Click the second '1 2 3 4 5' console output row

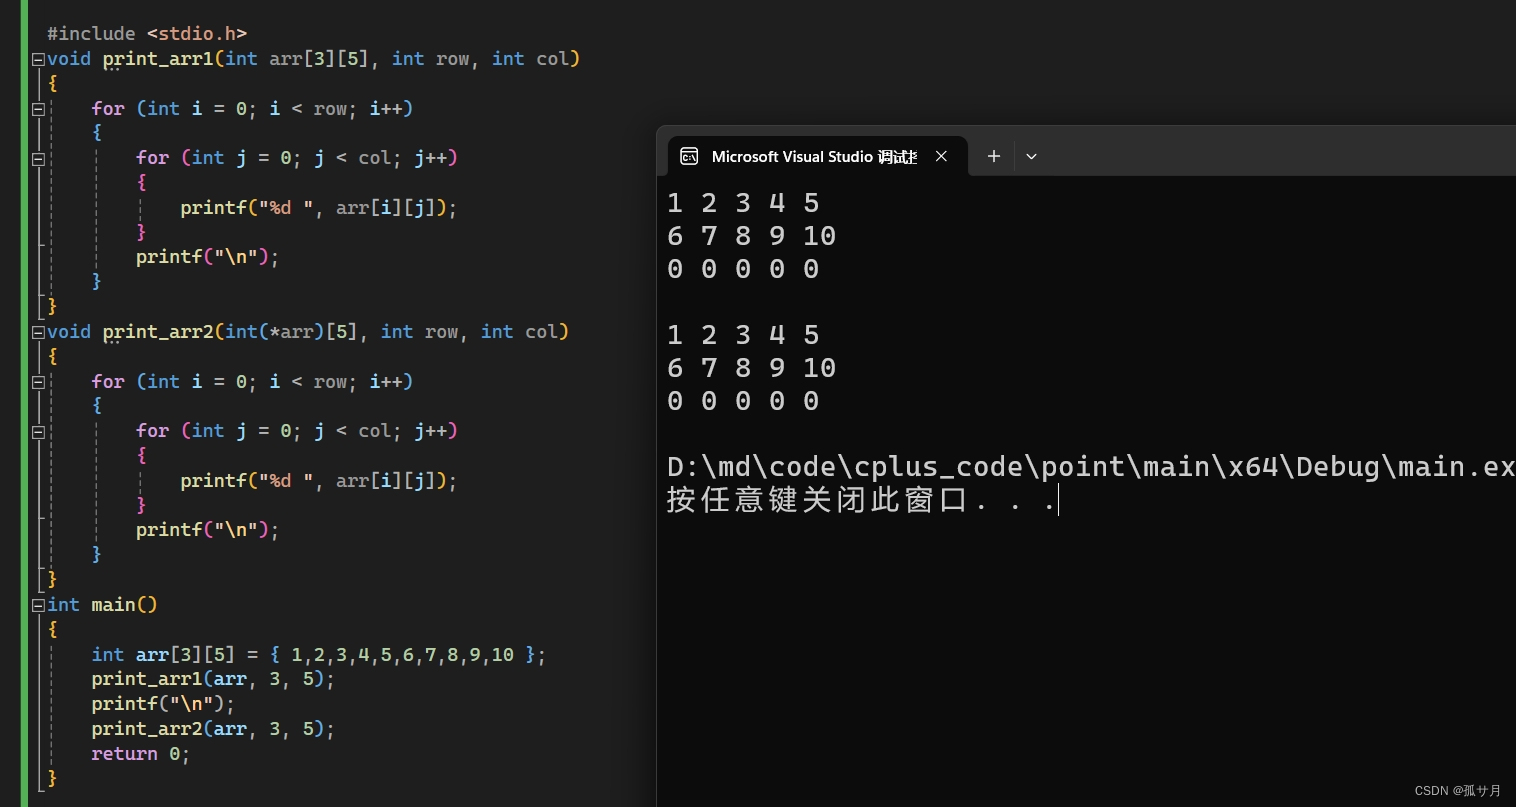coord(743,335)
